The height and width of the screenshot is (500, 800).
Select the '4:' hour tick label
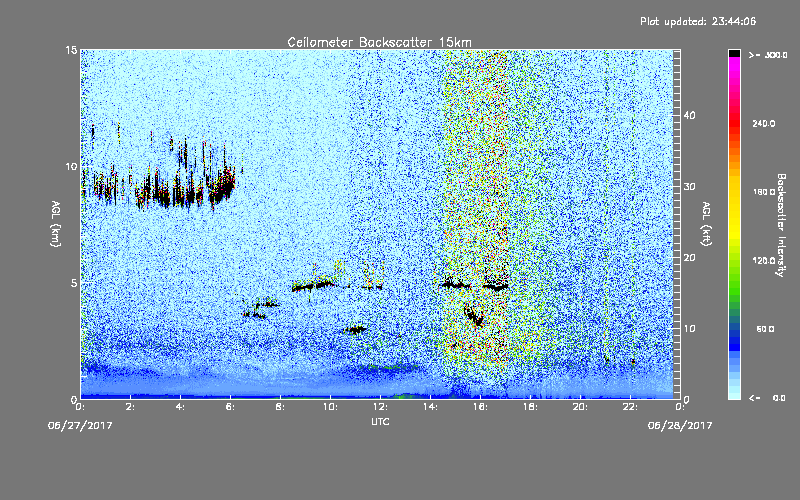coord(181,407)
